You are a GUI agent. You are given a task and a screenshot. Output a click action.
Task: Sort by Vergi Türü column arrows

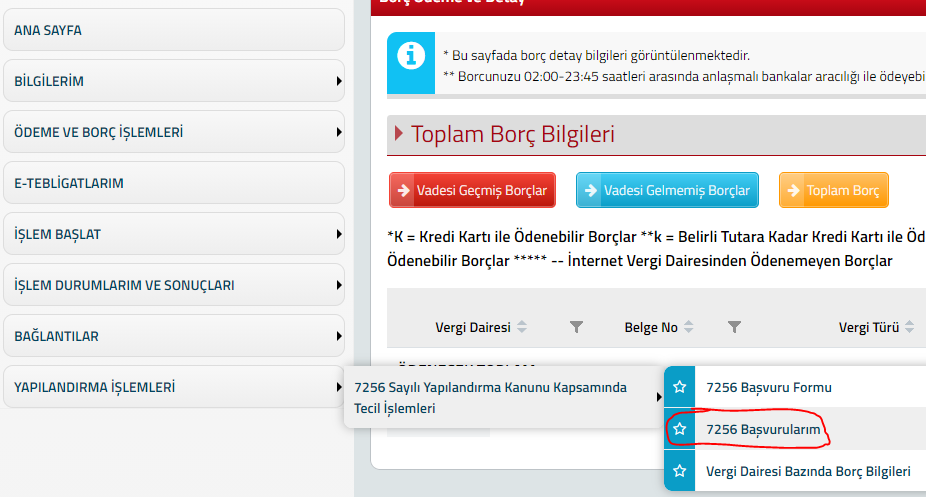tap(910, 327)
